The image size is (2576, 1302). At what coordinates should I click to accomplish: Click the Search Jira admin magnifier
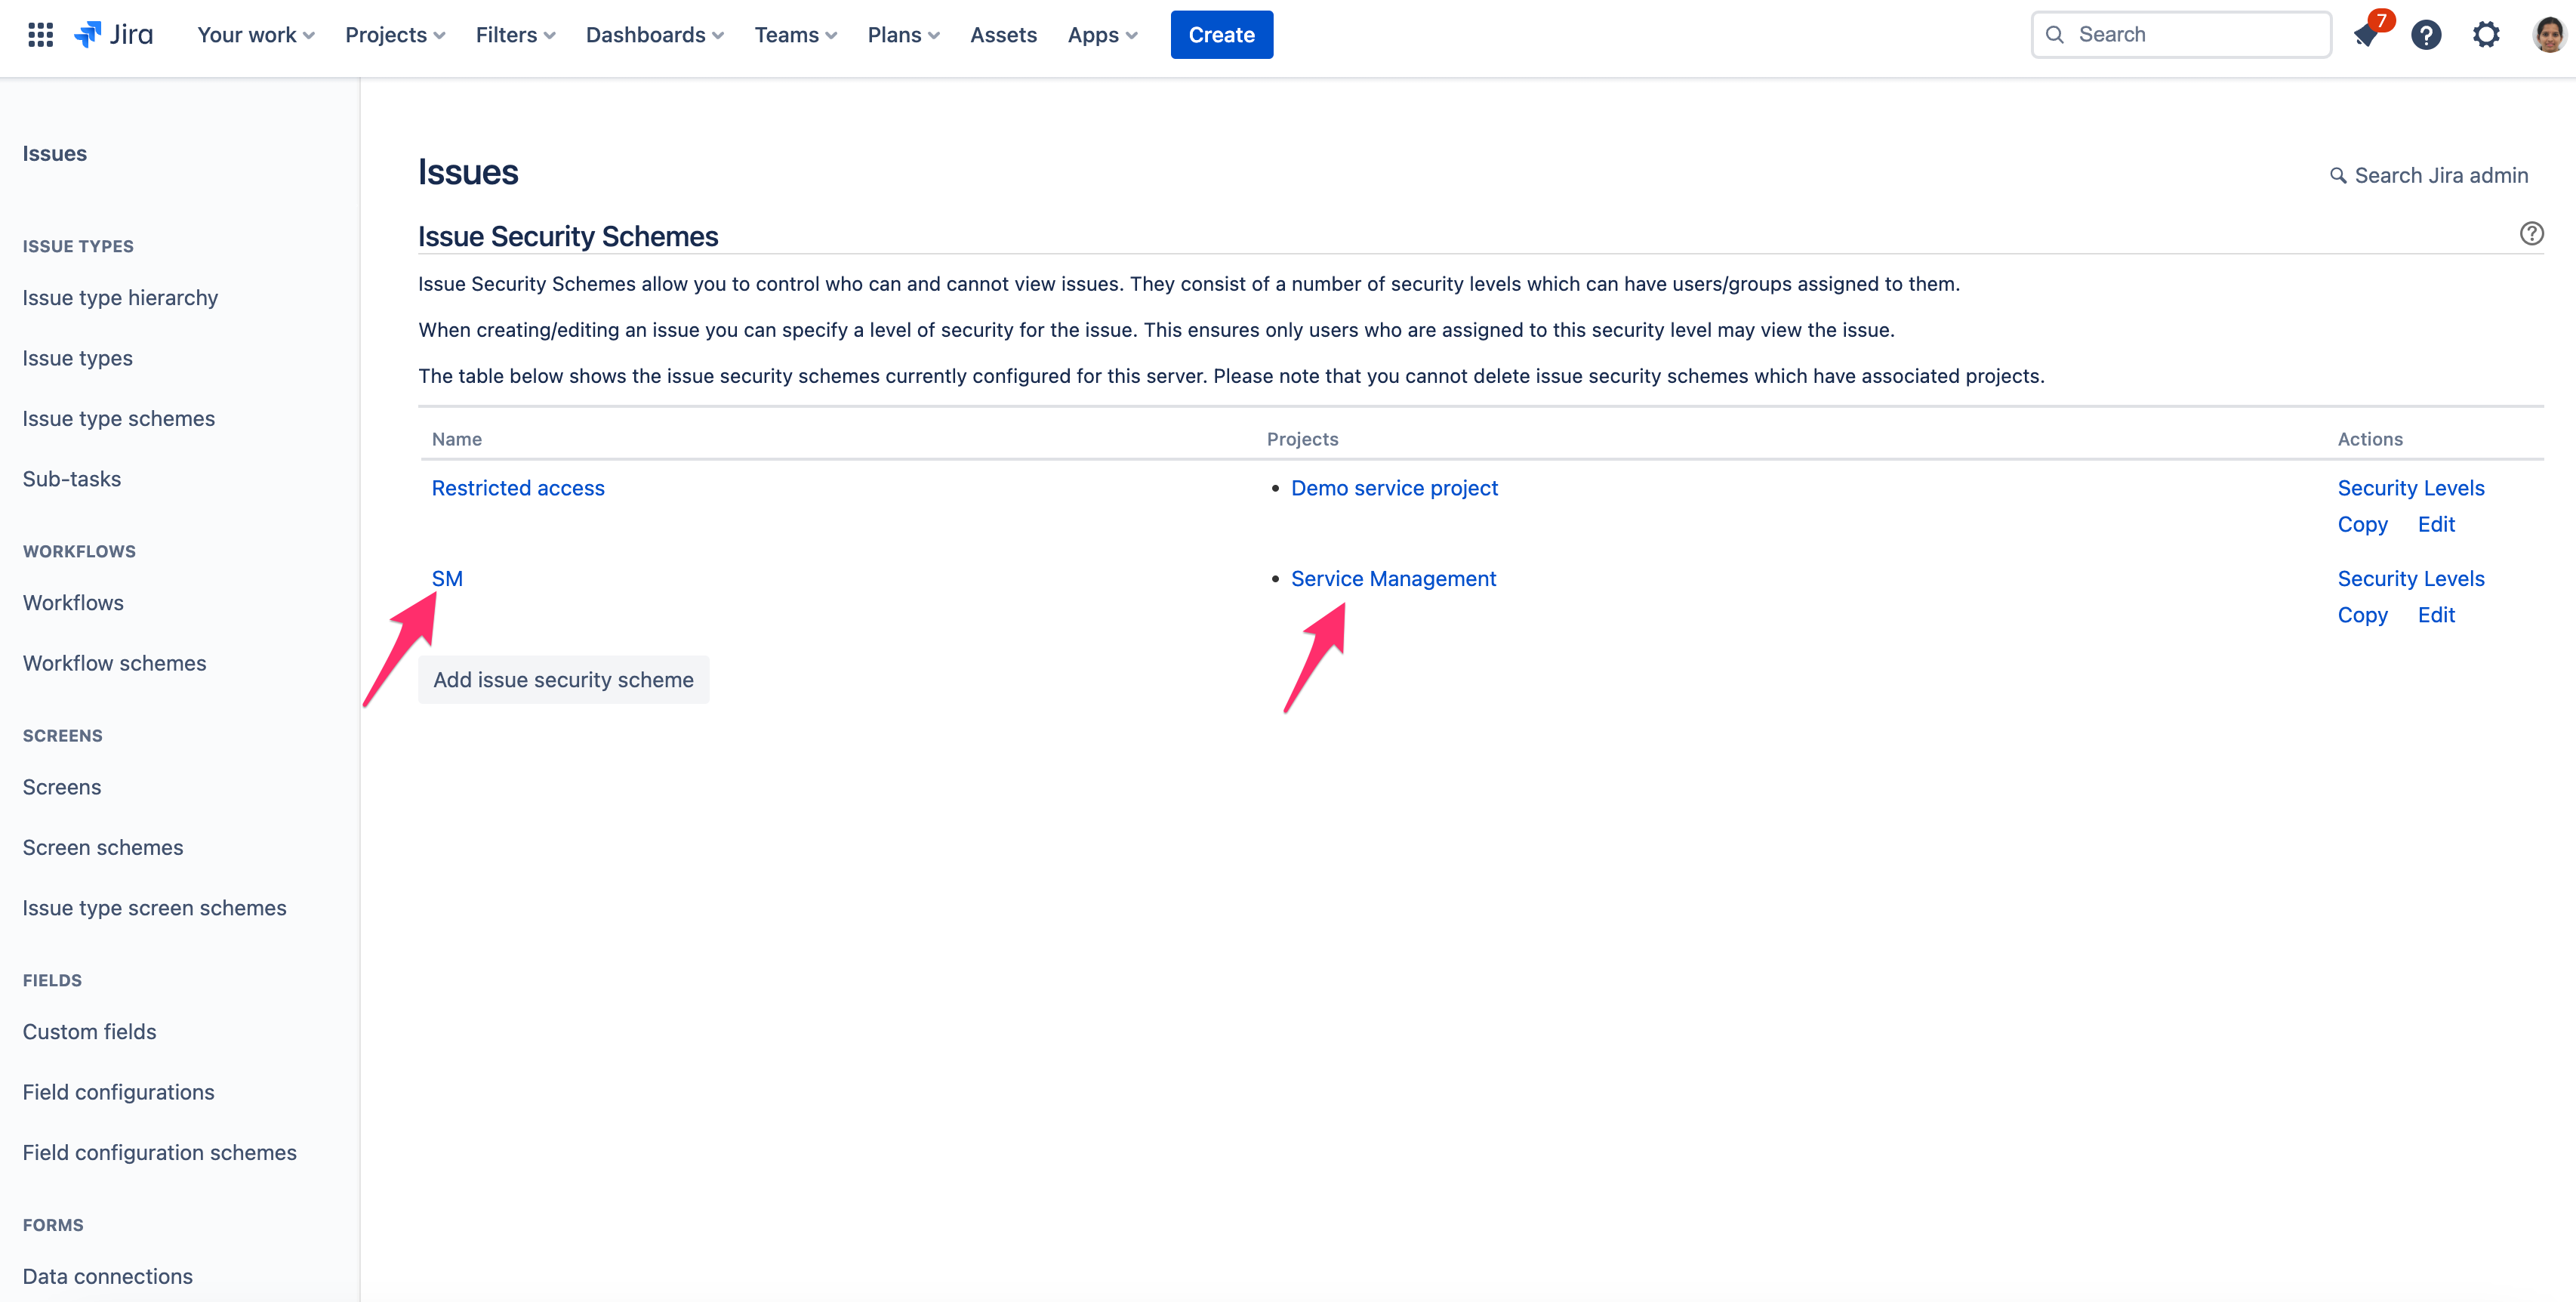2338,176
